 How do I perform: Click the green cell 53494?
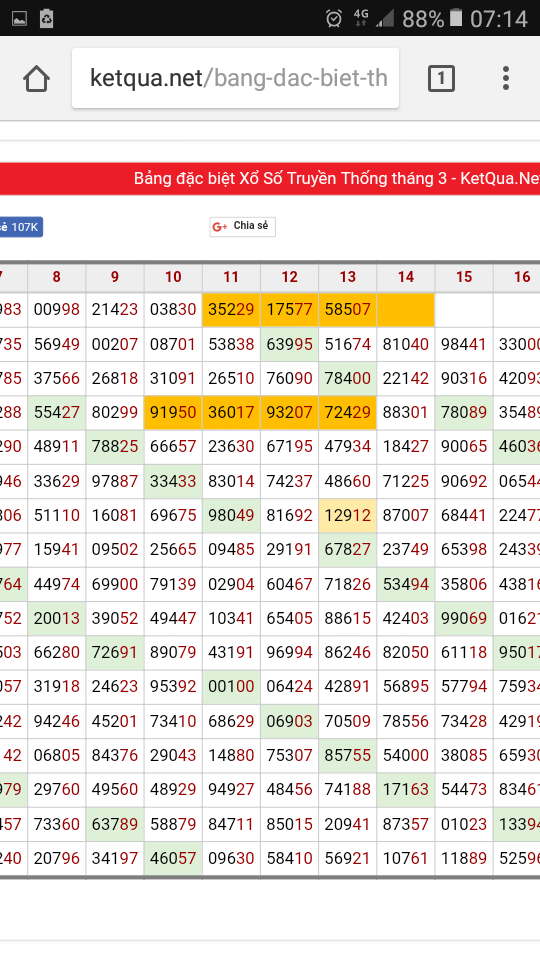tap(405, 584)
